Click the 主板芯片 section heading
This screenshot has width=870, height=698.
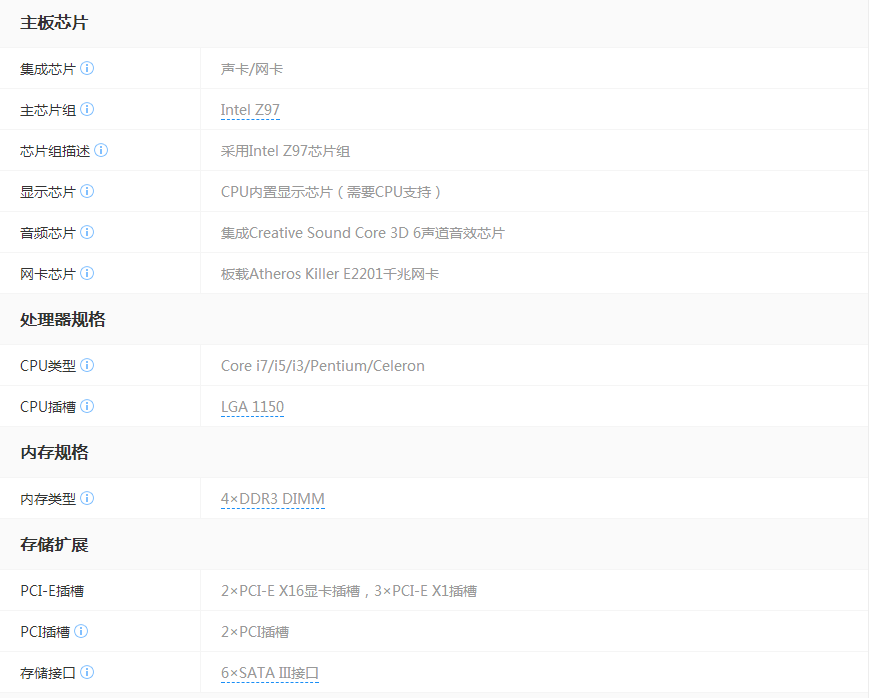coord(54,23)
